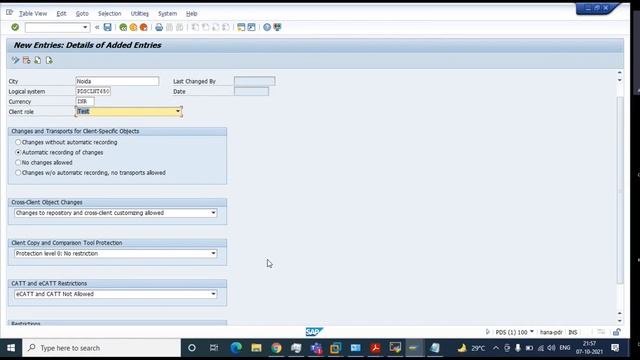Viewport: 640px width, 360px height.
Task: Open the Goto menu
Action: [82, 13]
